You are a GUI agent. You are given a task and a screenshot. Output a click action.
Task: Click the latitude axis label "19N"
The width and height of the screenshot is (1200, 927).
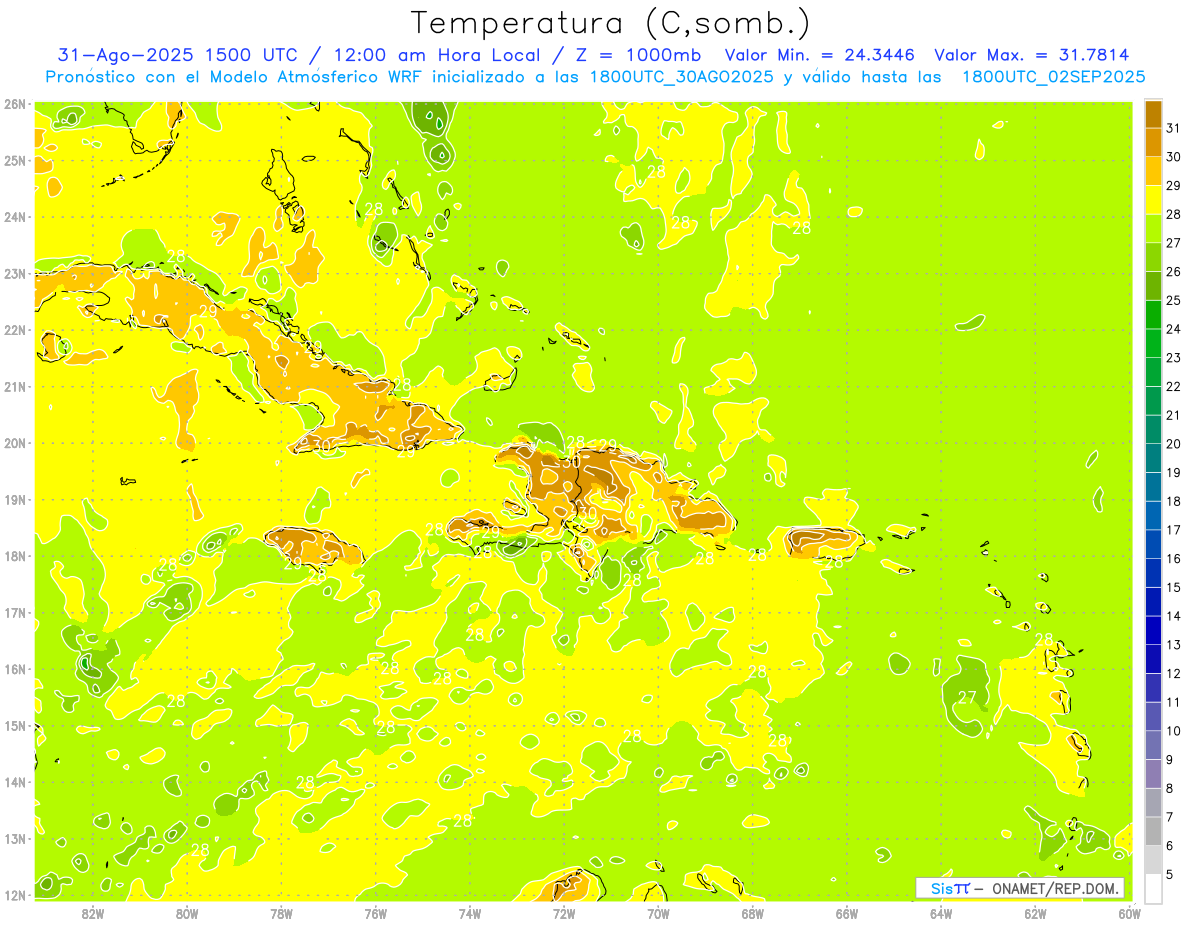pos(15,499)
